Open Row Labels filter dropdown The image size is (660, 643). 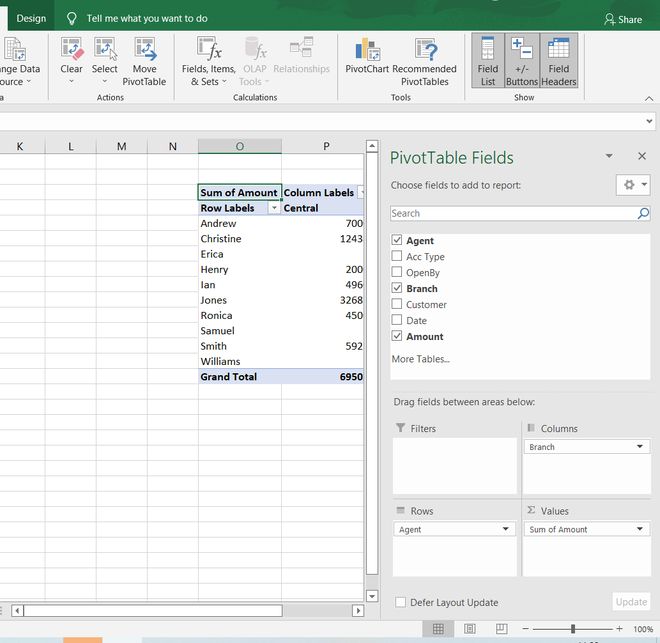pyautogui.click(x=275, y=208)
